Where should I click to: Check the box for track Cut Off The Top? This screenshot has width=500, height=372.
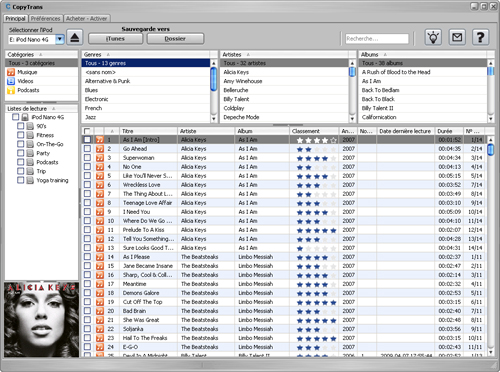tap(87, 302)
